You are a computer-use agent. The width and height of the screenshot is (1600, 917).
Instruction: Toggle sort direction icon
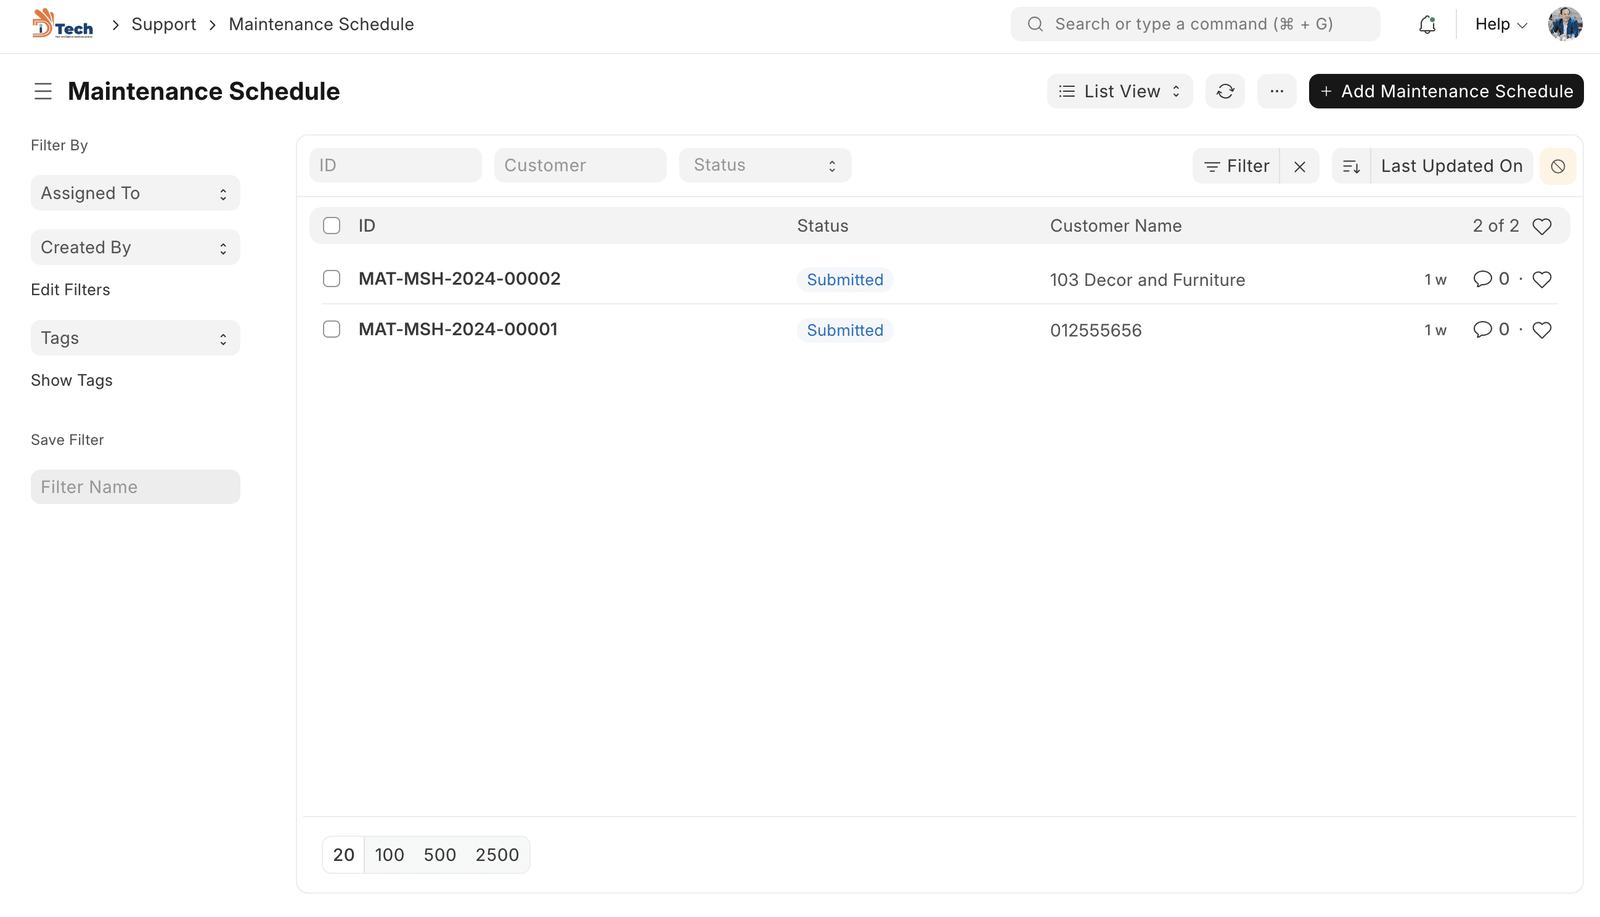(x=1351, y=166)
